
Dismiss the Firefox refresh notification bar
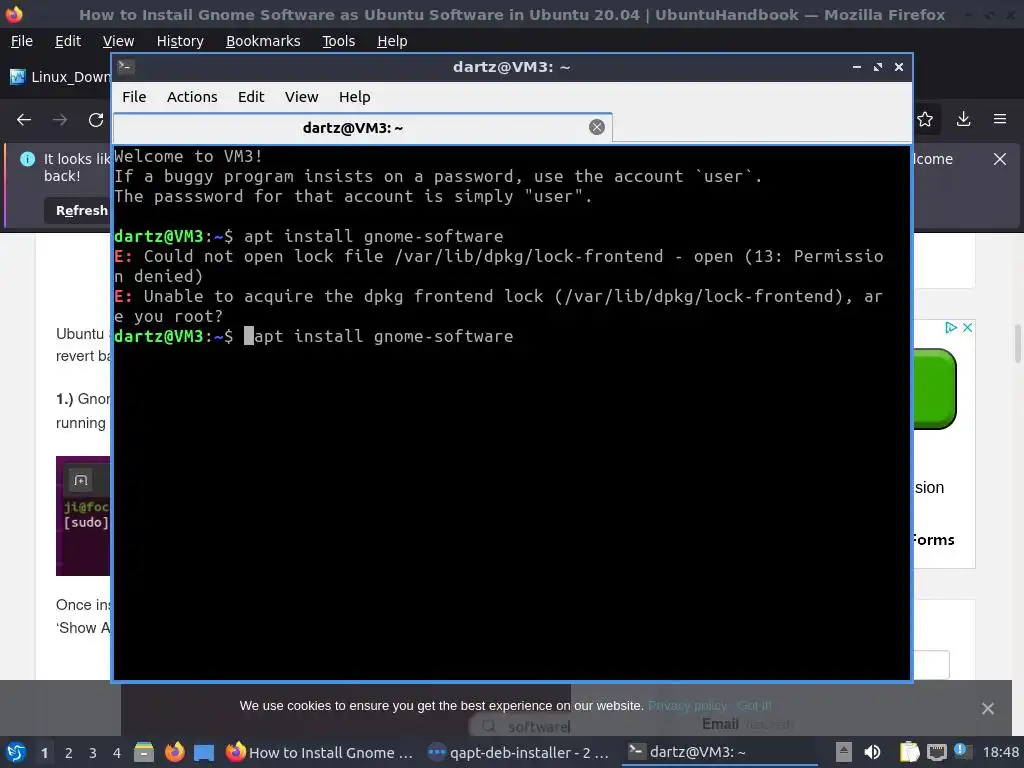(1000, 159)
